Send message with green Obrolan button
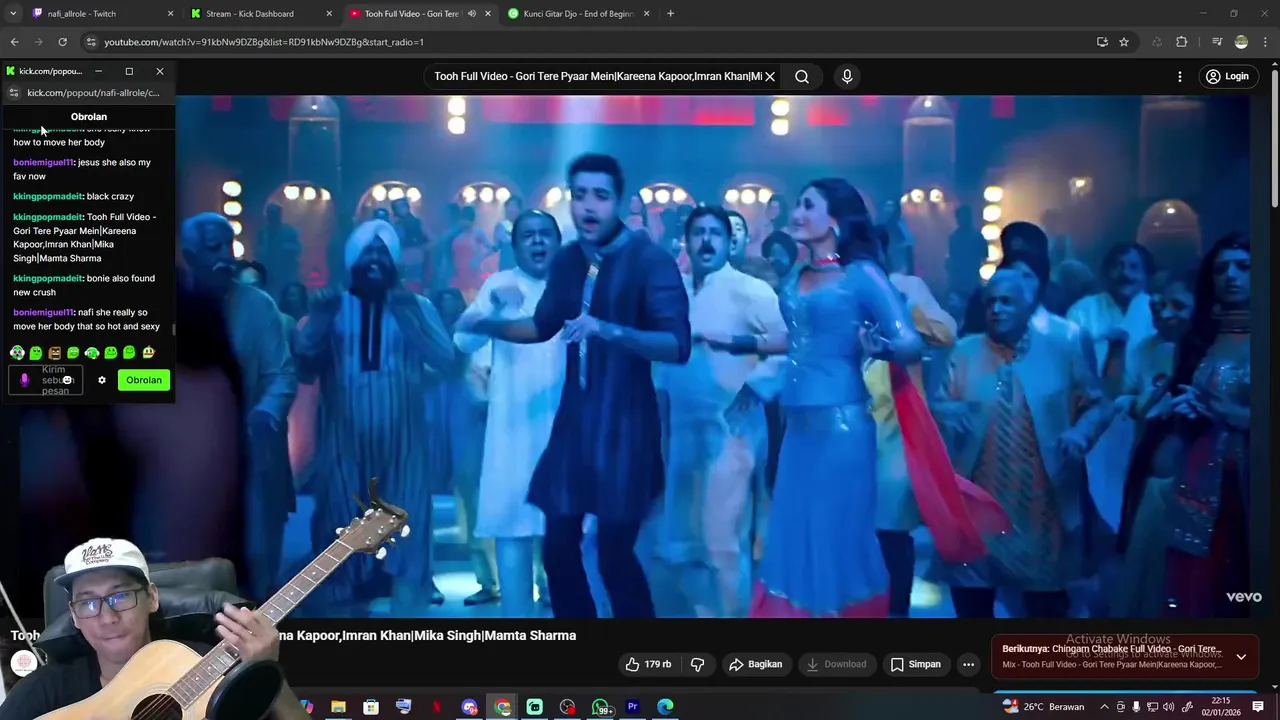Image resolution: width=1280 pixels, height=720 pixels. [144, 380]
